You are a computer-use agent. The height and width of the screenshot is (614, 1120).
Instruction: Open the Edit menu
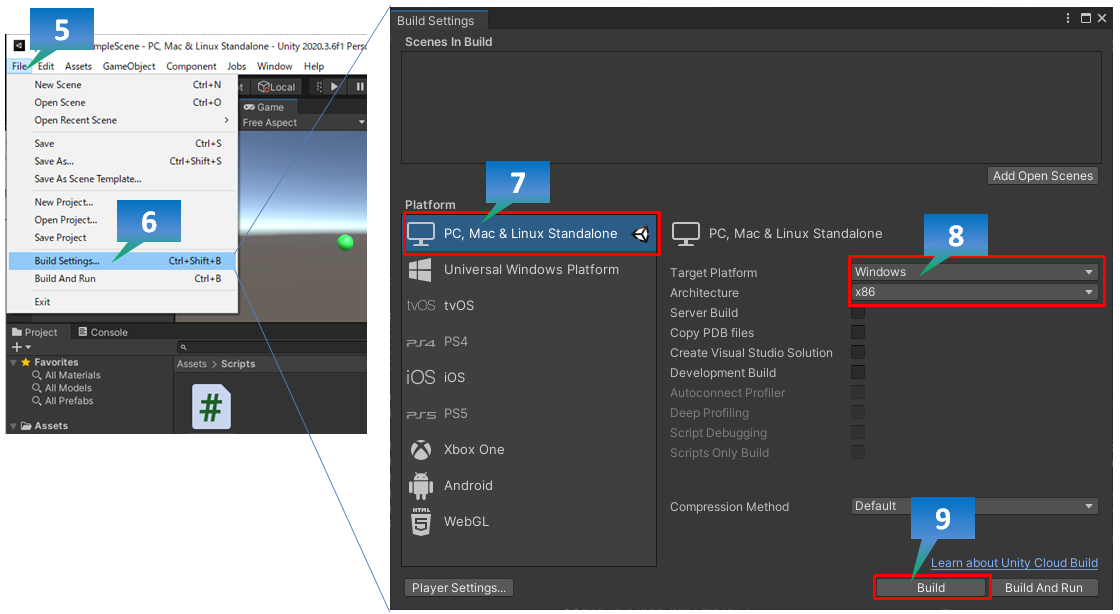(46, 66)
